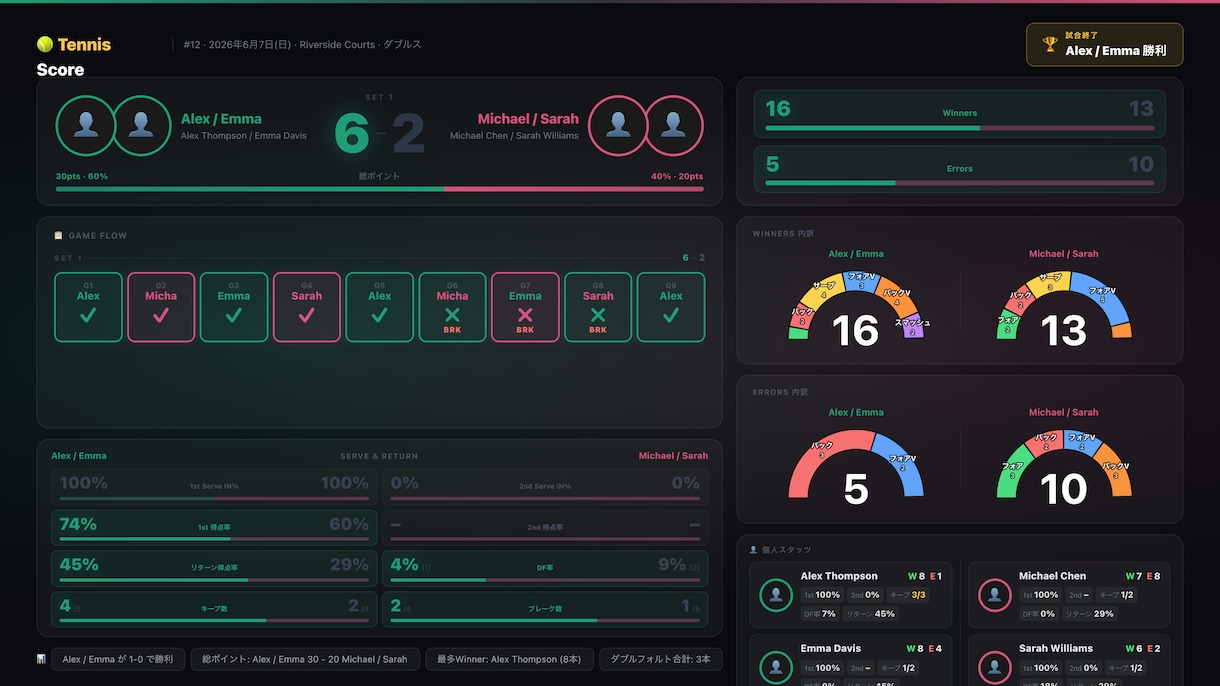Click the '40% · 20pts' label
The width and height of the screenshot is (1220, 686).
tap(677, 176)
